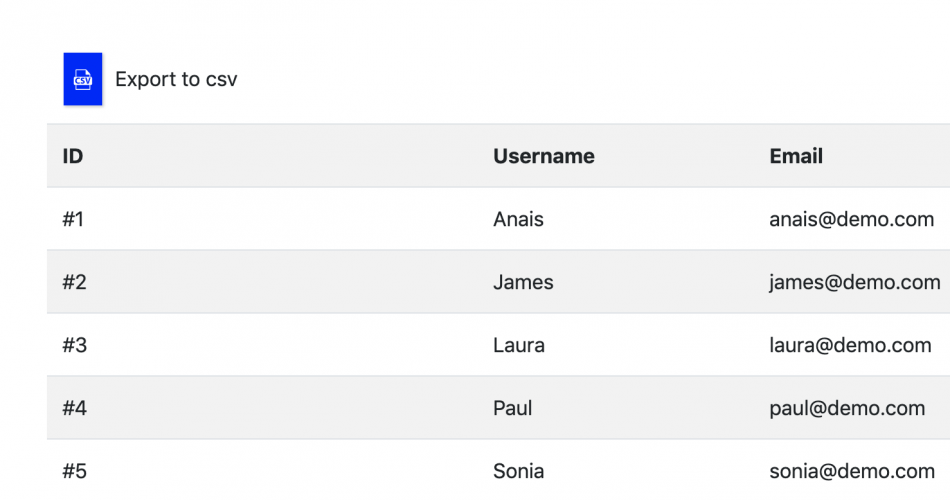
Task: Select row ID #5
Action: click(x=74, y=471)
